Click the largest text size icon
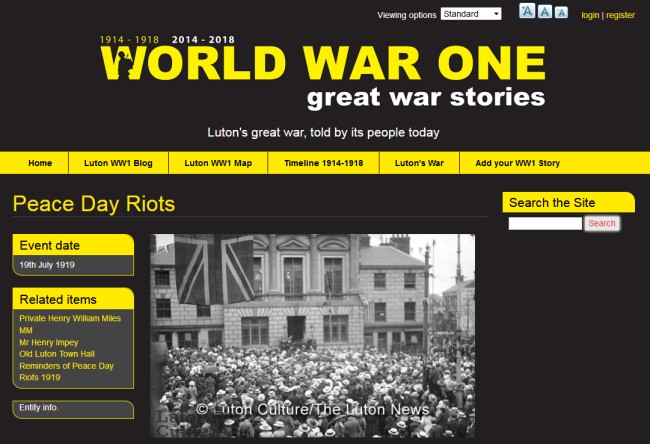This screenshot has width=650, height=444. (527, 11)
